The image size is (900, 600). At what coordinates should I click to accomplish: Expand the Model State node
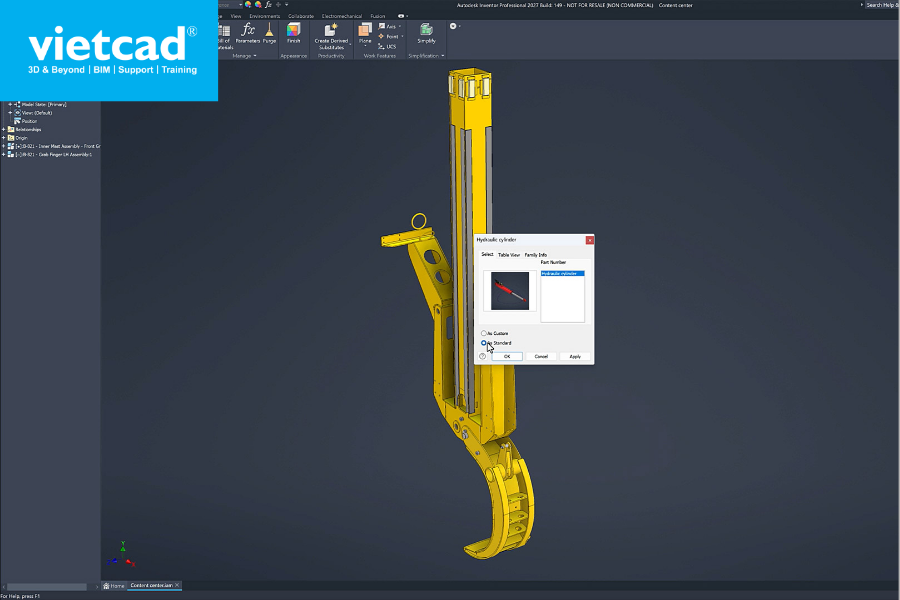(x=10, y=104)
